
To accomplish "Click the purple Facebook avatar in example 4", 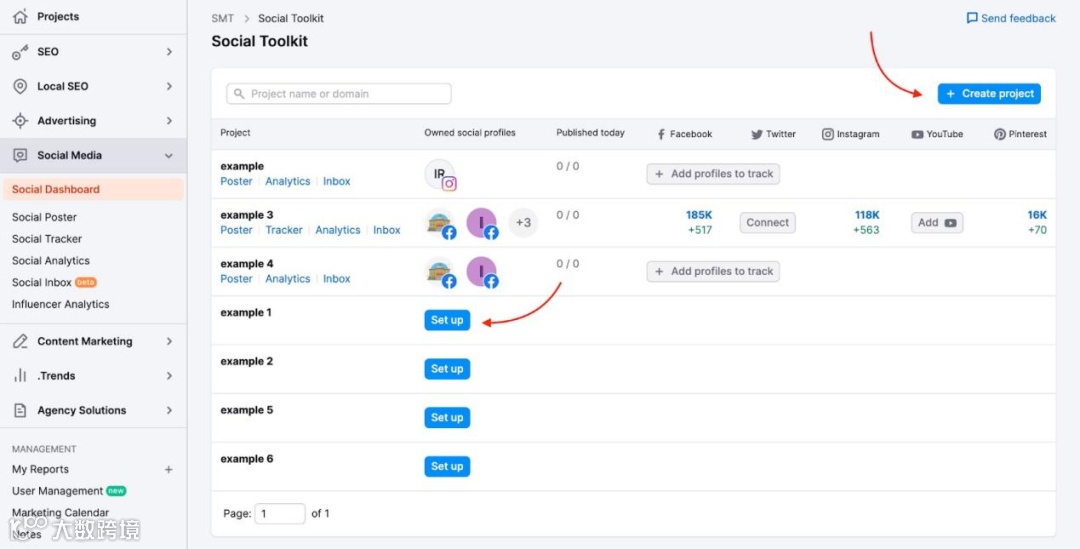I will tap(482, 272).
